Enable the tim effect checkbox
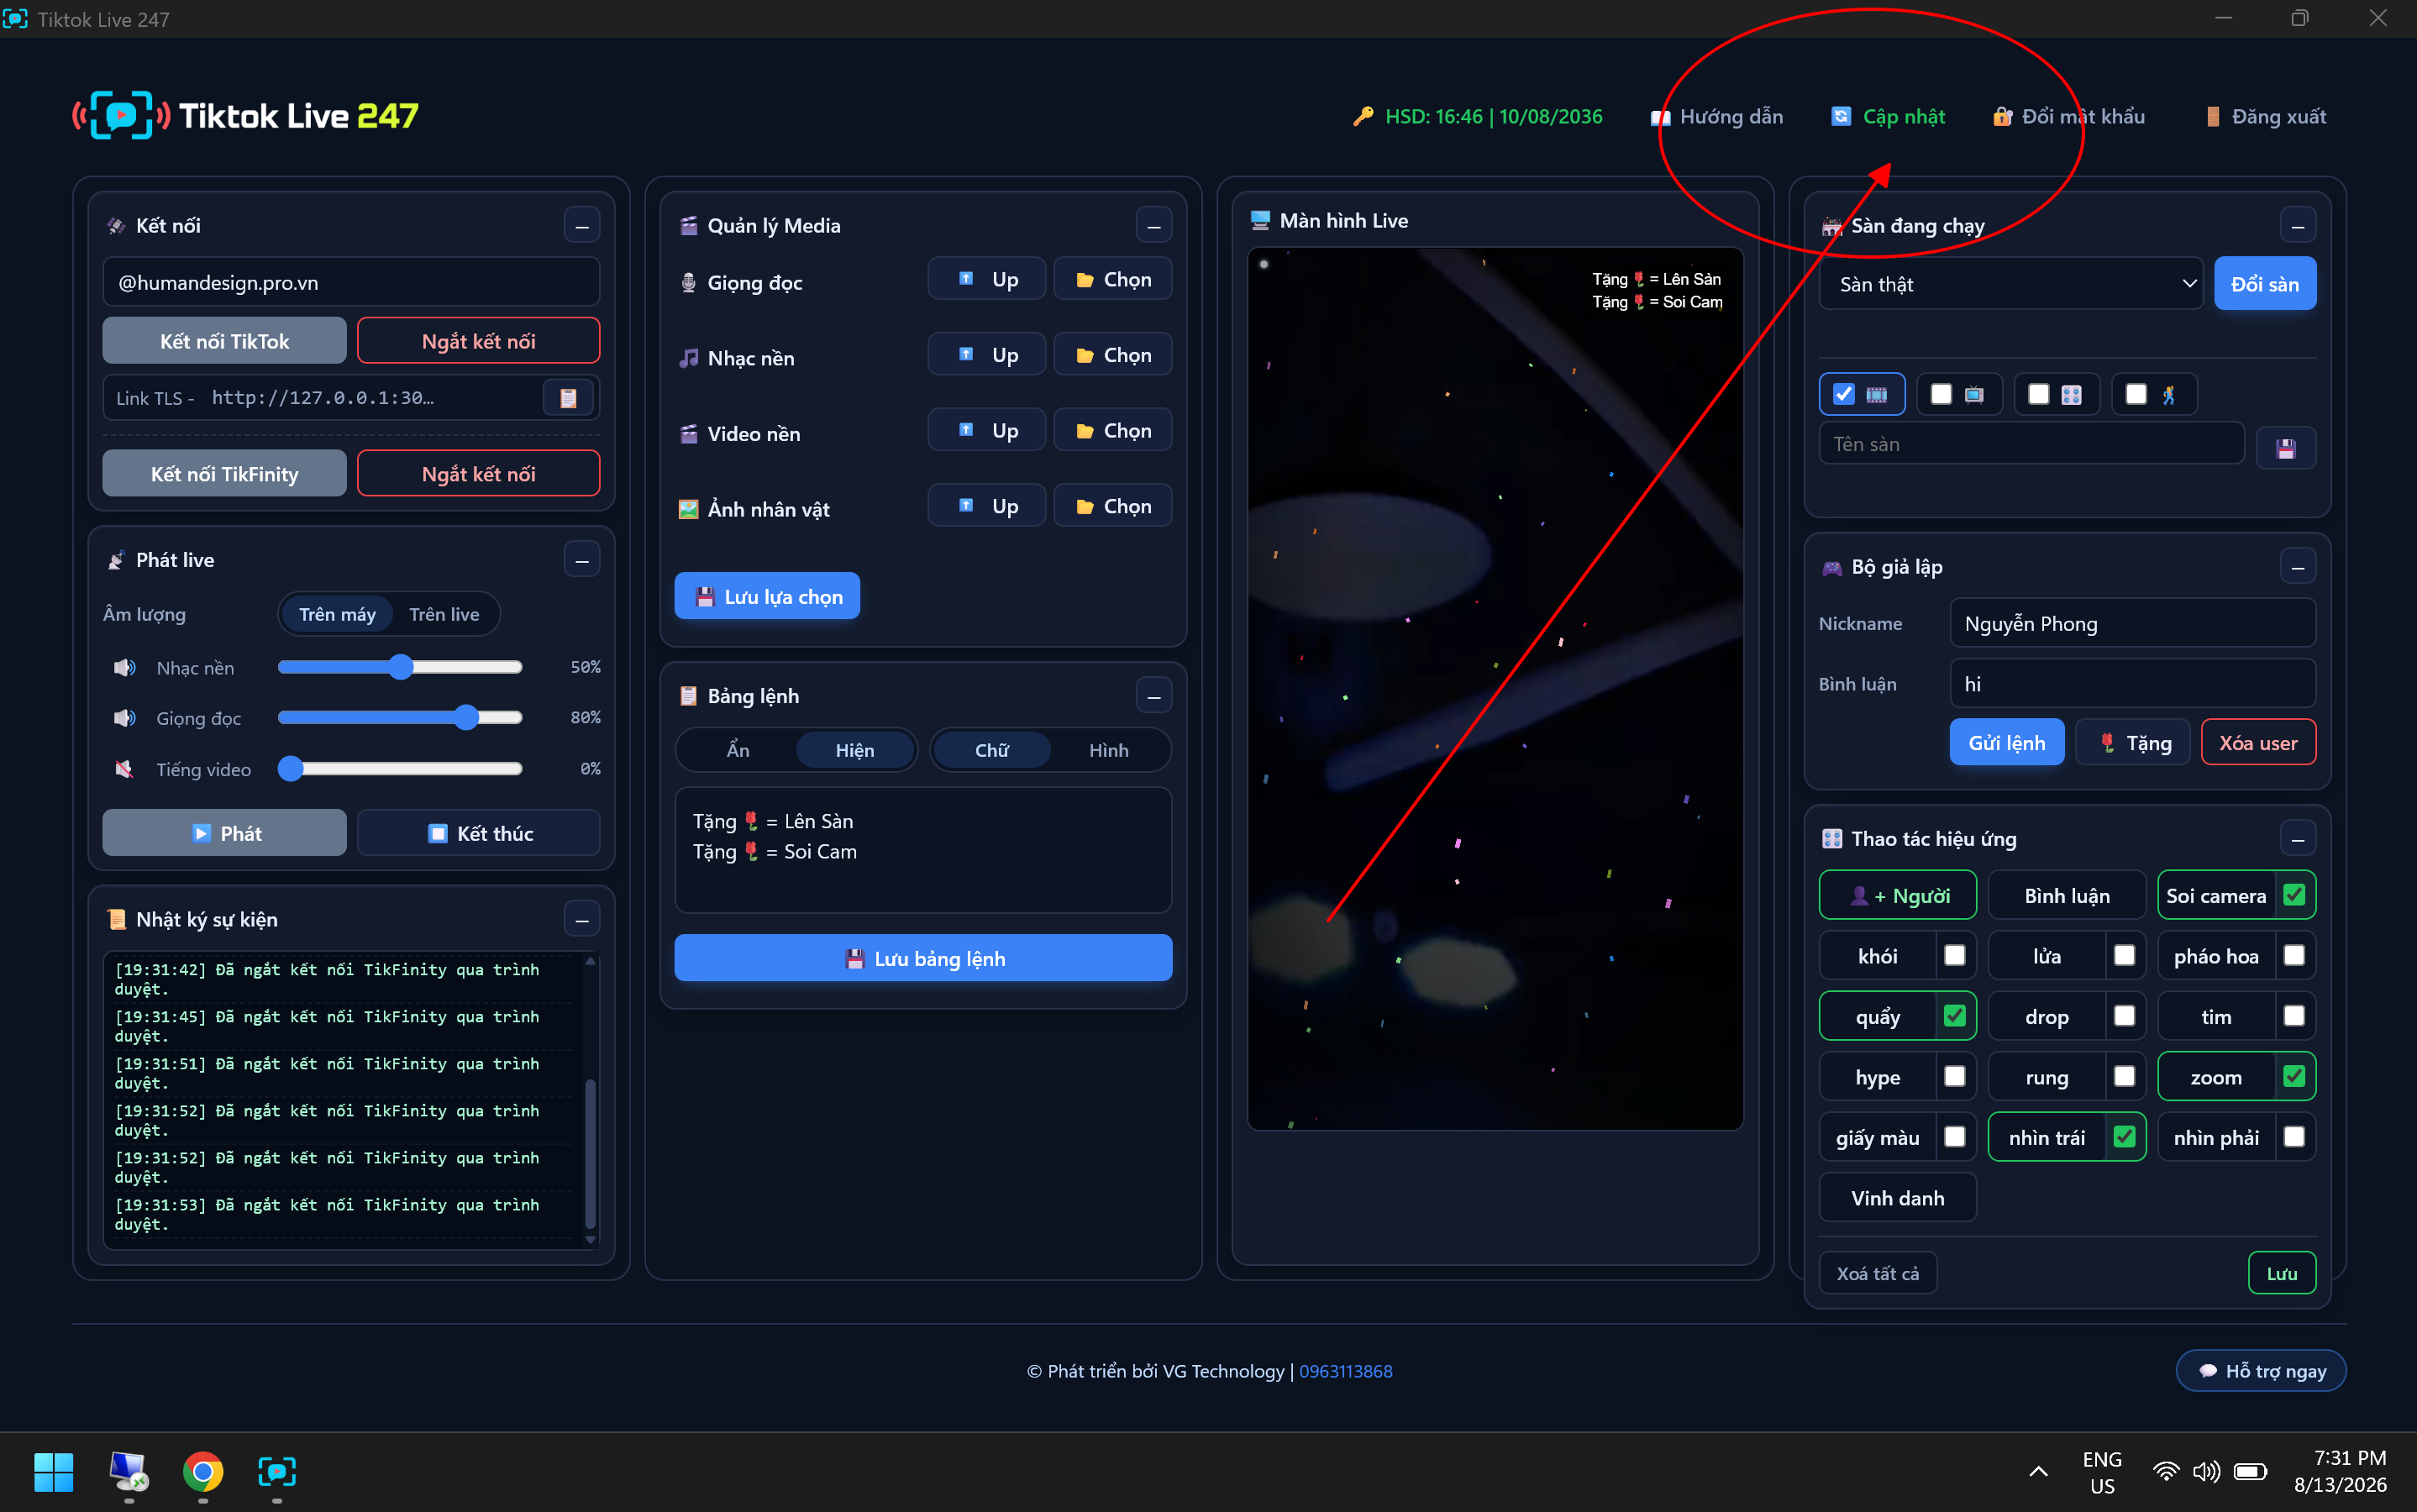 pyautogui.click(x=2294, y=1016)
